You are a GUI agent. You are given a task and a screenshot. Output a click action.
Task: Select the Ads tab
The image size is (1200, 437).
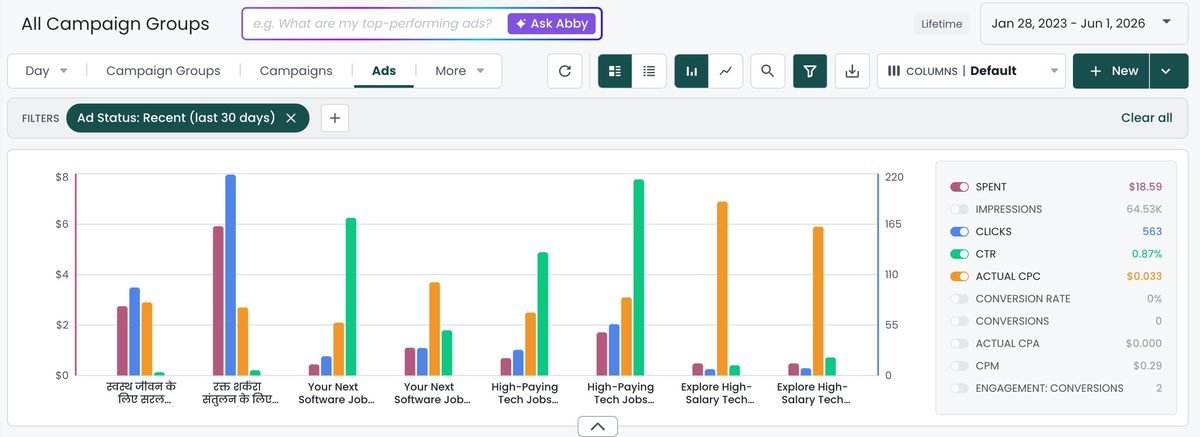(x=384, y=71)
